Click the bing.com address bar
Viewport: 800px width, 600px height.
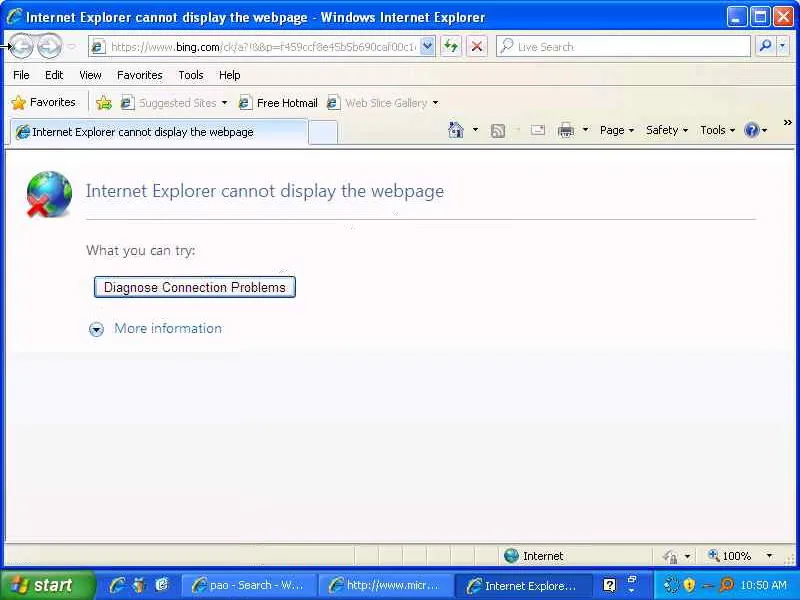(263, 47)
